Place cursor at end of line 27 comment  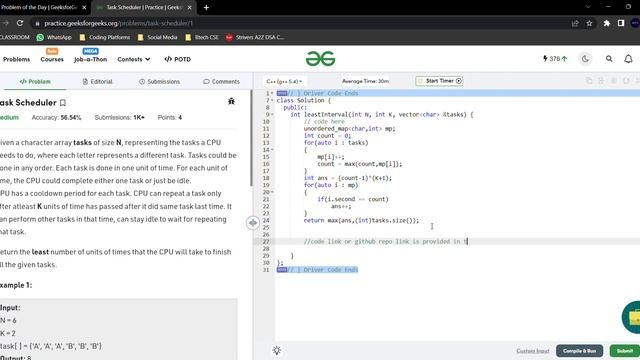(x=468, y=242)
